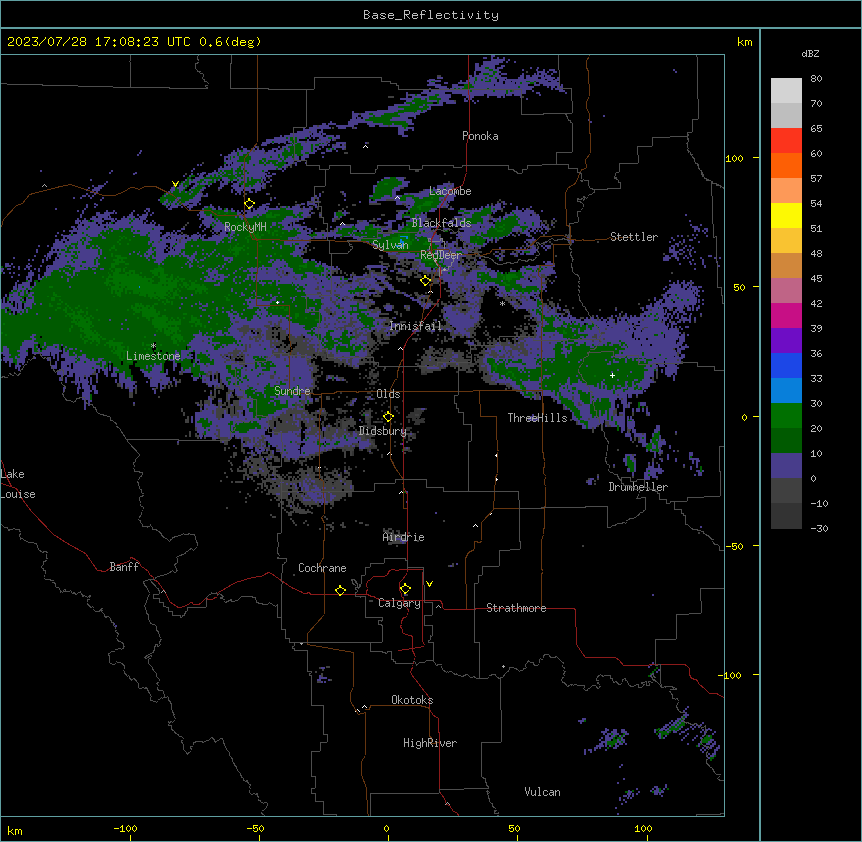The height and width of the screenshot is (842, 862).
Task: Click the -30 value on the dBZ scale
Action: coord(819,529)
